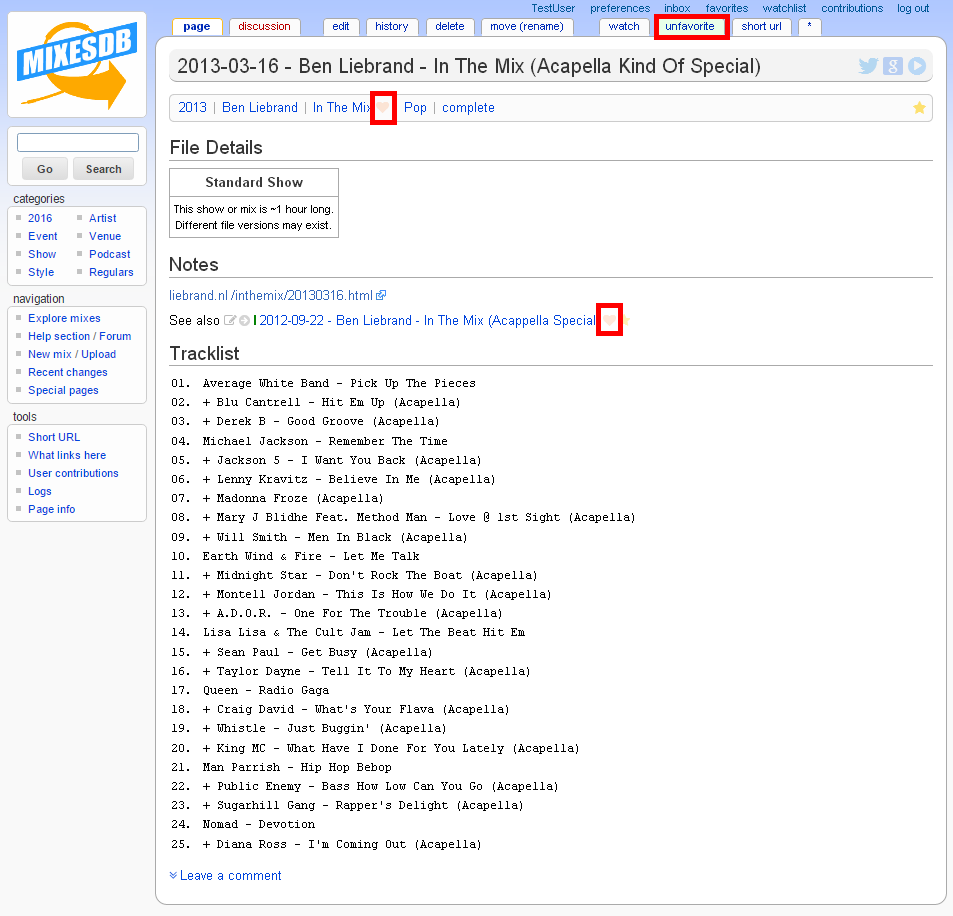This screenshot has height=916, width=953.
Task: Click the asterisk tab
Action: click(810, 27)
